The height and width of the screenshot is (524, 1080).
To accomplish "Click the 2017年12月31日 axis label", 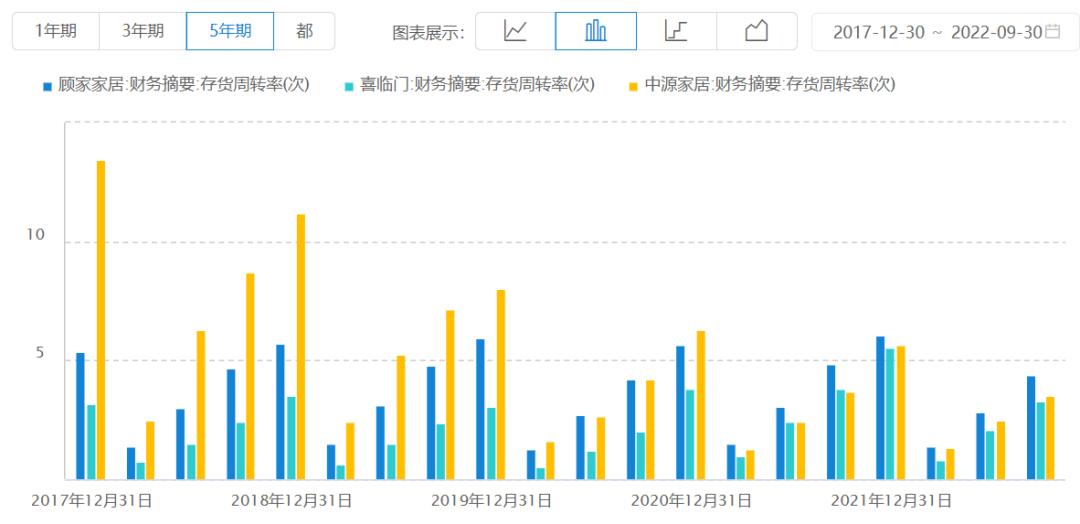I will (92, 501).
